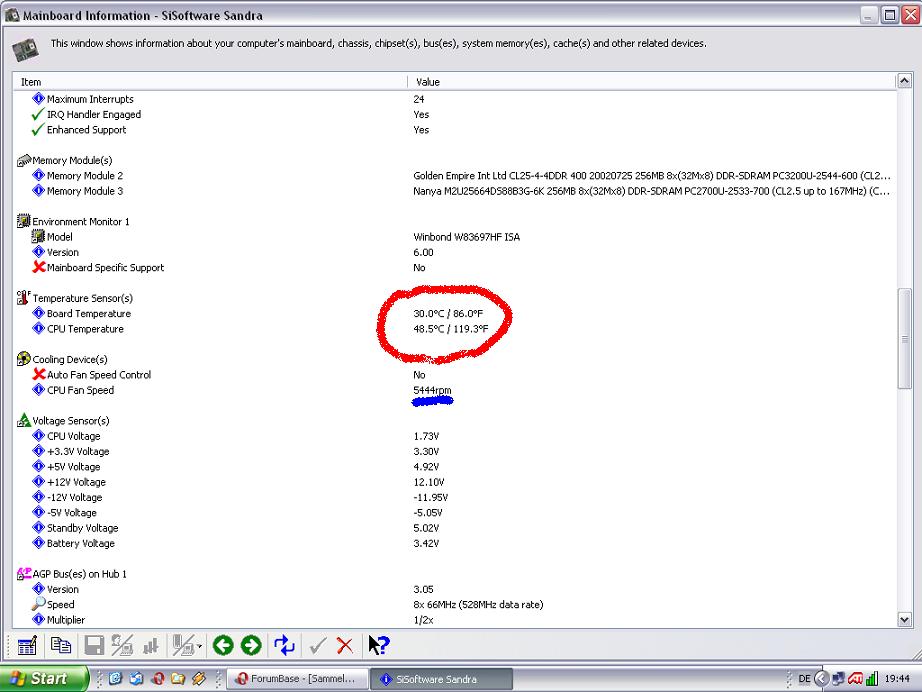Select AGP Bus(es) on Hub 1 icon
The image size is (922, 692).
(x=24, y=573)
